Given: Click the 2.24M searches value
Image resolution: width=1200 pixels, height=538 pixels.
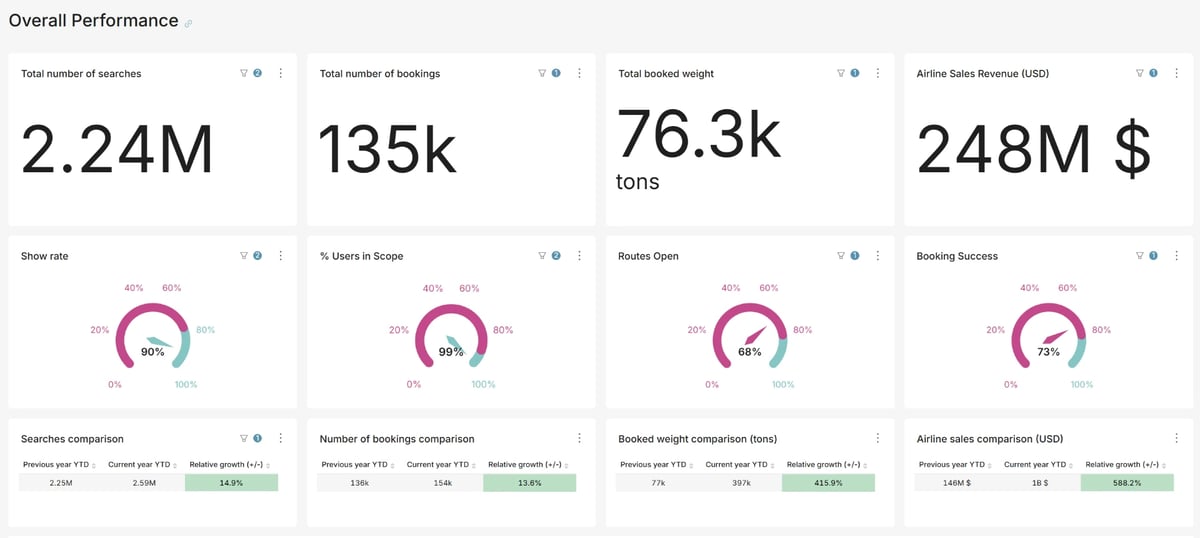Looking at the screenshot, I should pos(117,150).
